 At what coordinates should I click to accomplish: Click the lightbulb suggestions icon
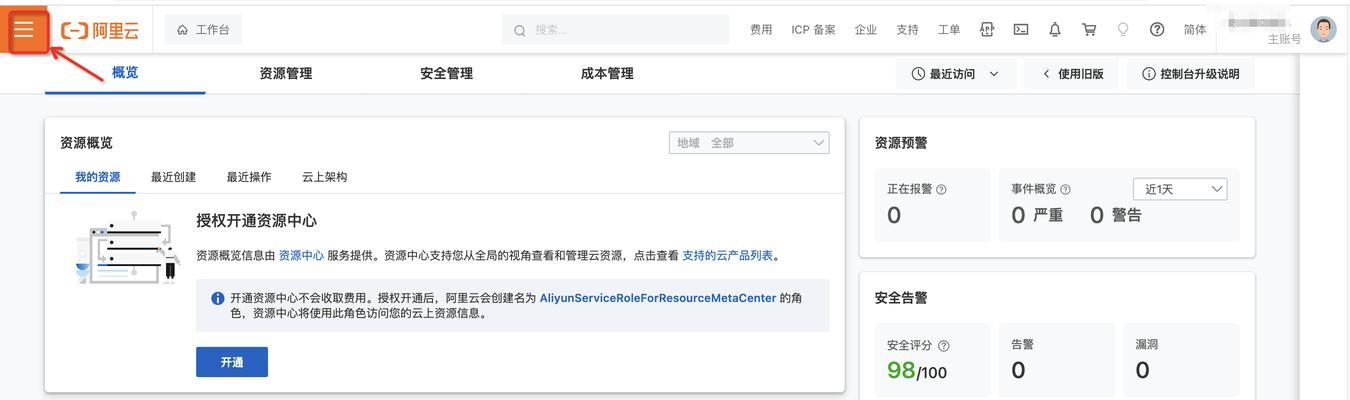(x=1123, y=30)
